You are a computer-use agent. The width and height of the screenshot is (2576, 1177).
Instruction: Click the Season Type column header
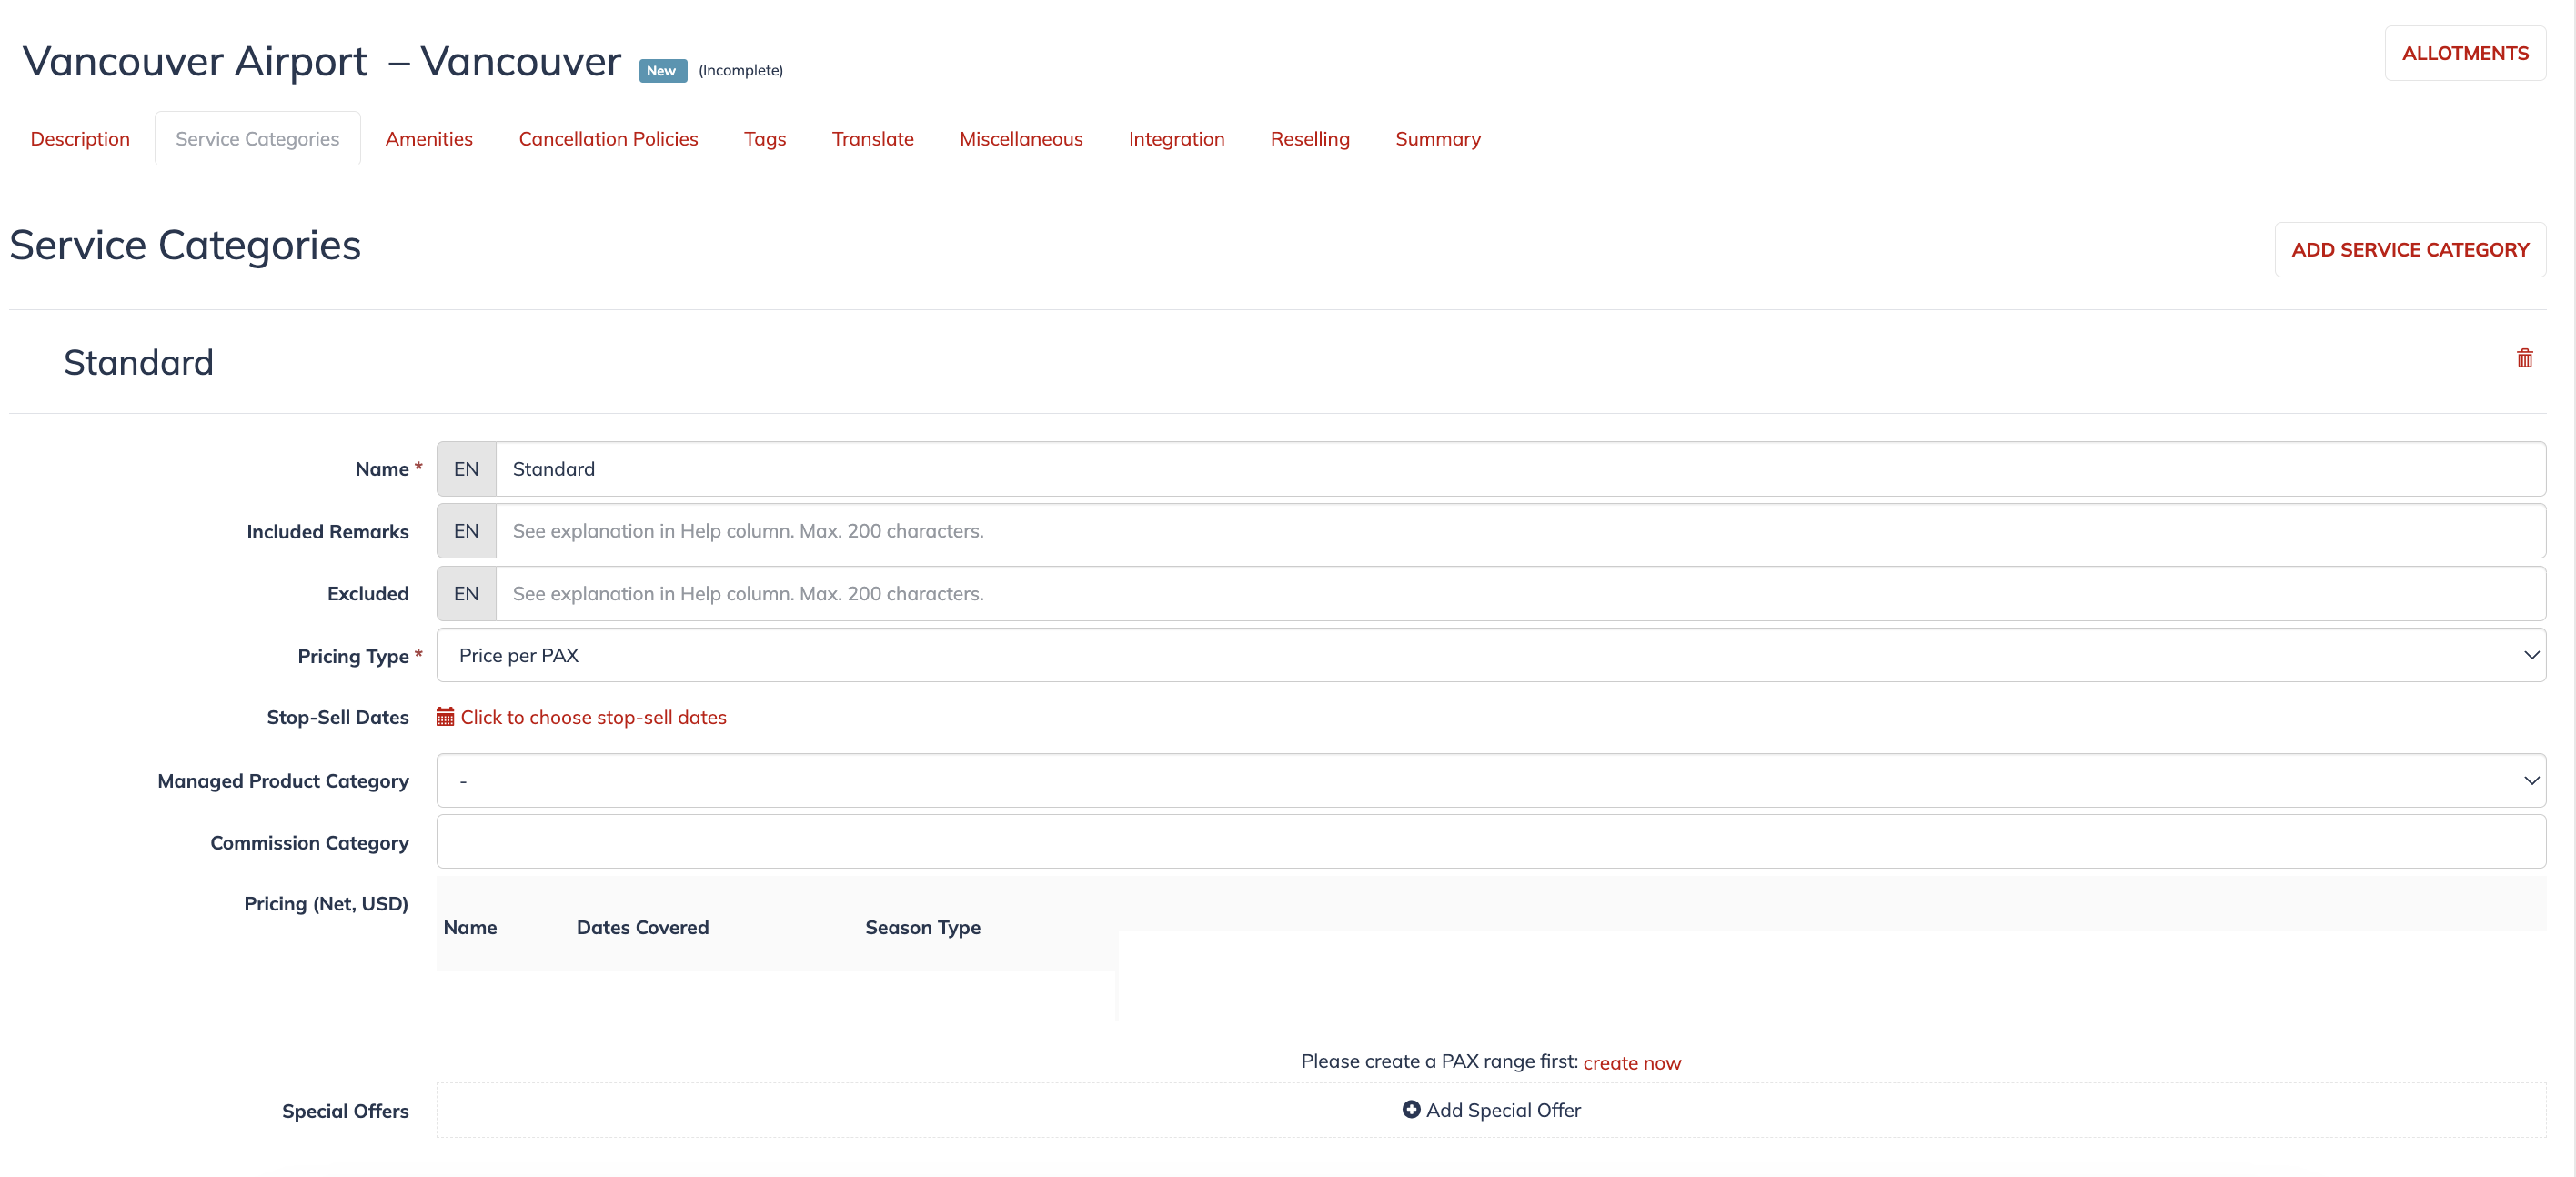922,927
